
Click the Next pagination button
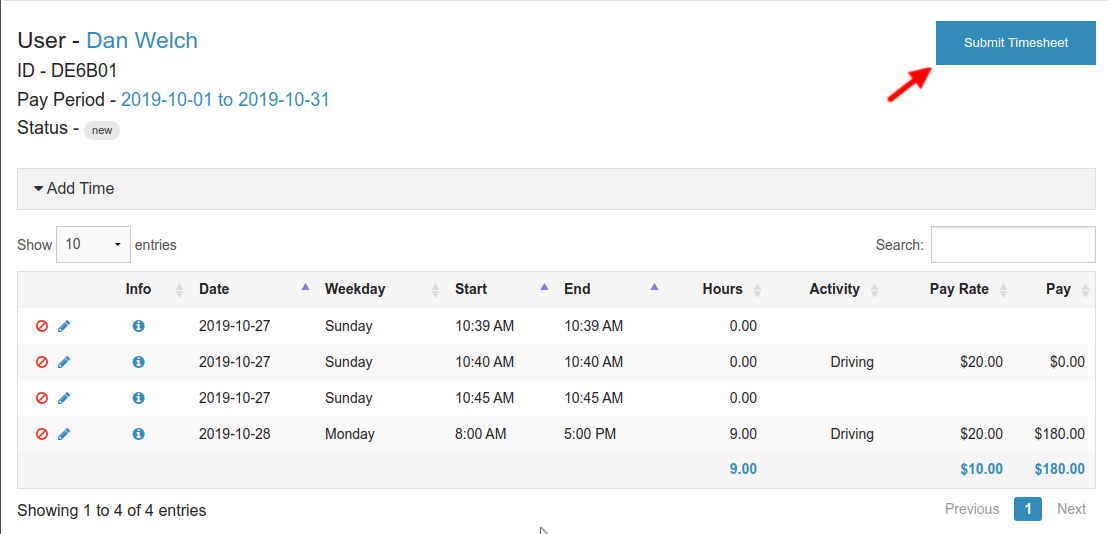1070,509
